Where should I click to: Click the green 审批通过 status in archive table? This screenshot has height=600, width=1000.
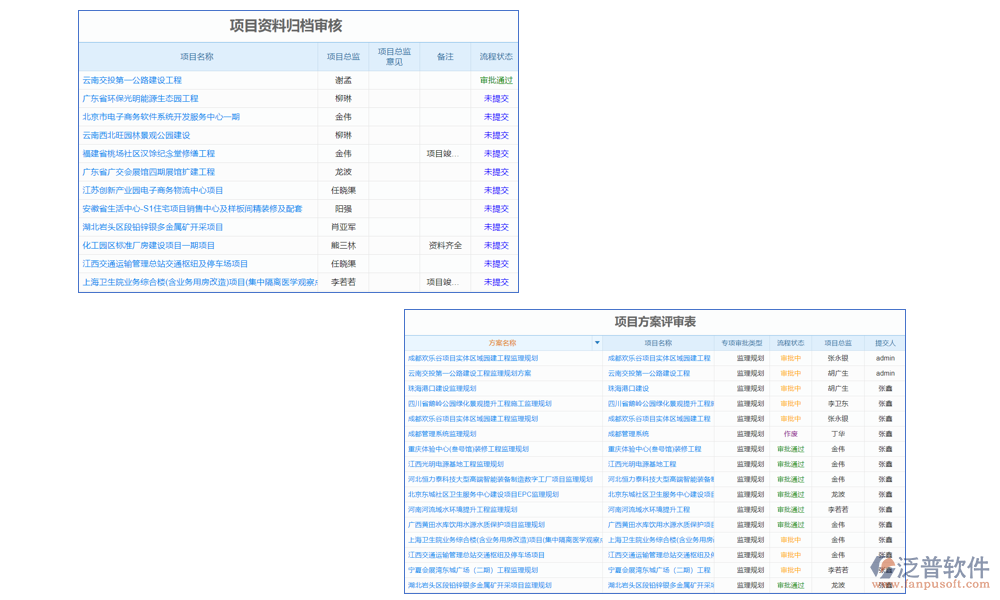(495, 80)
